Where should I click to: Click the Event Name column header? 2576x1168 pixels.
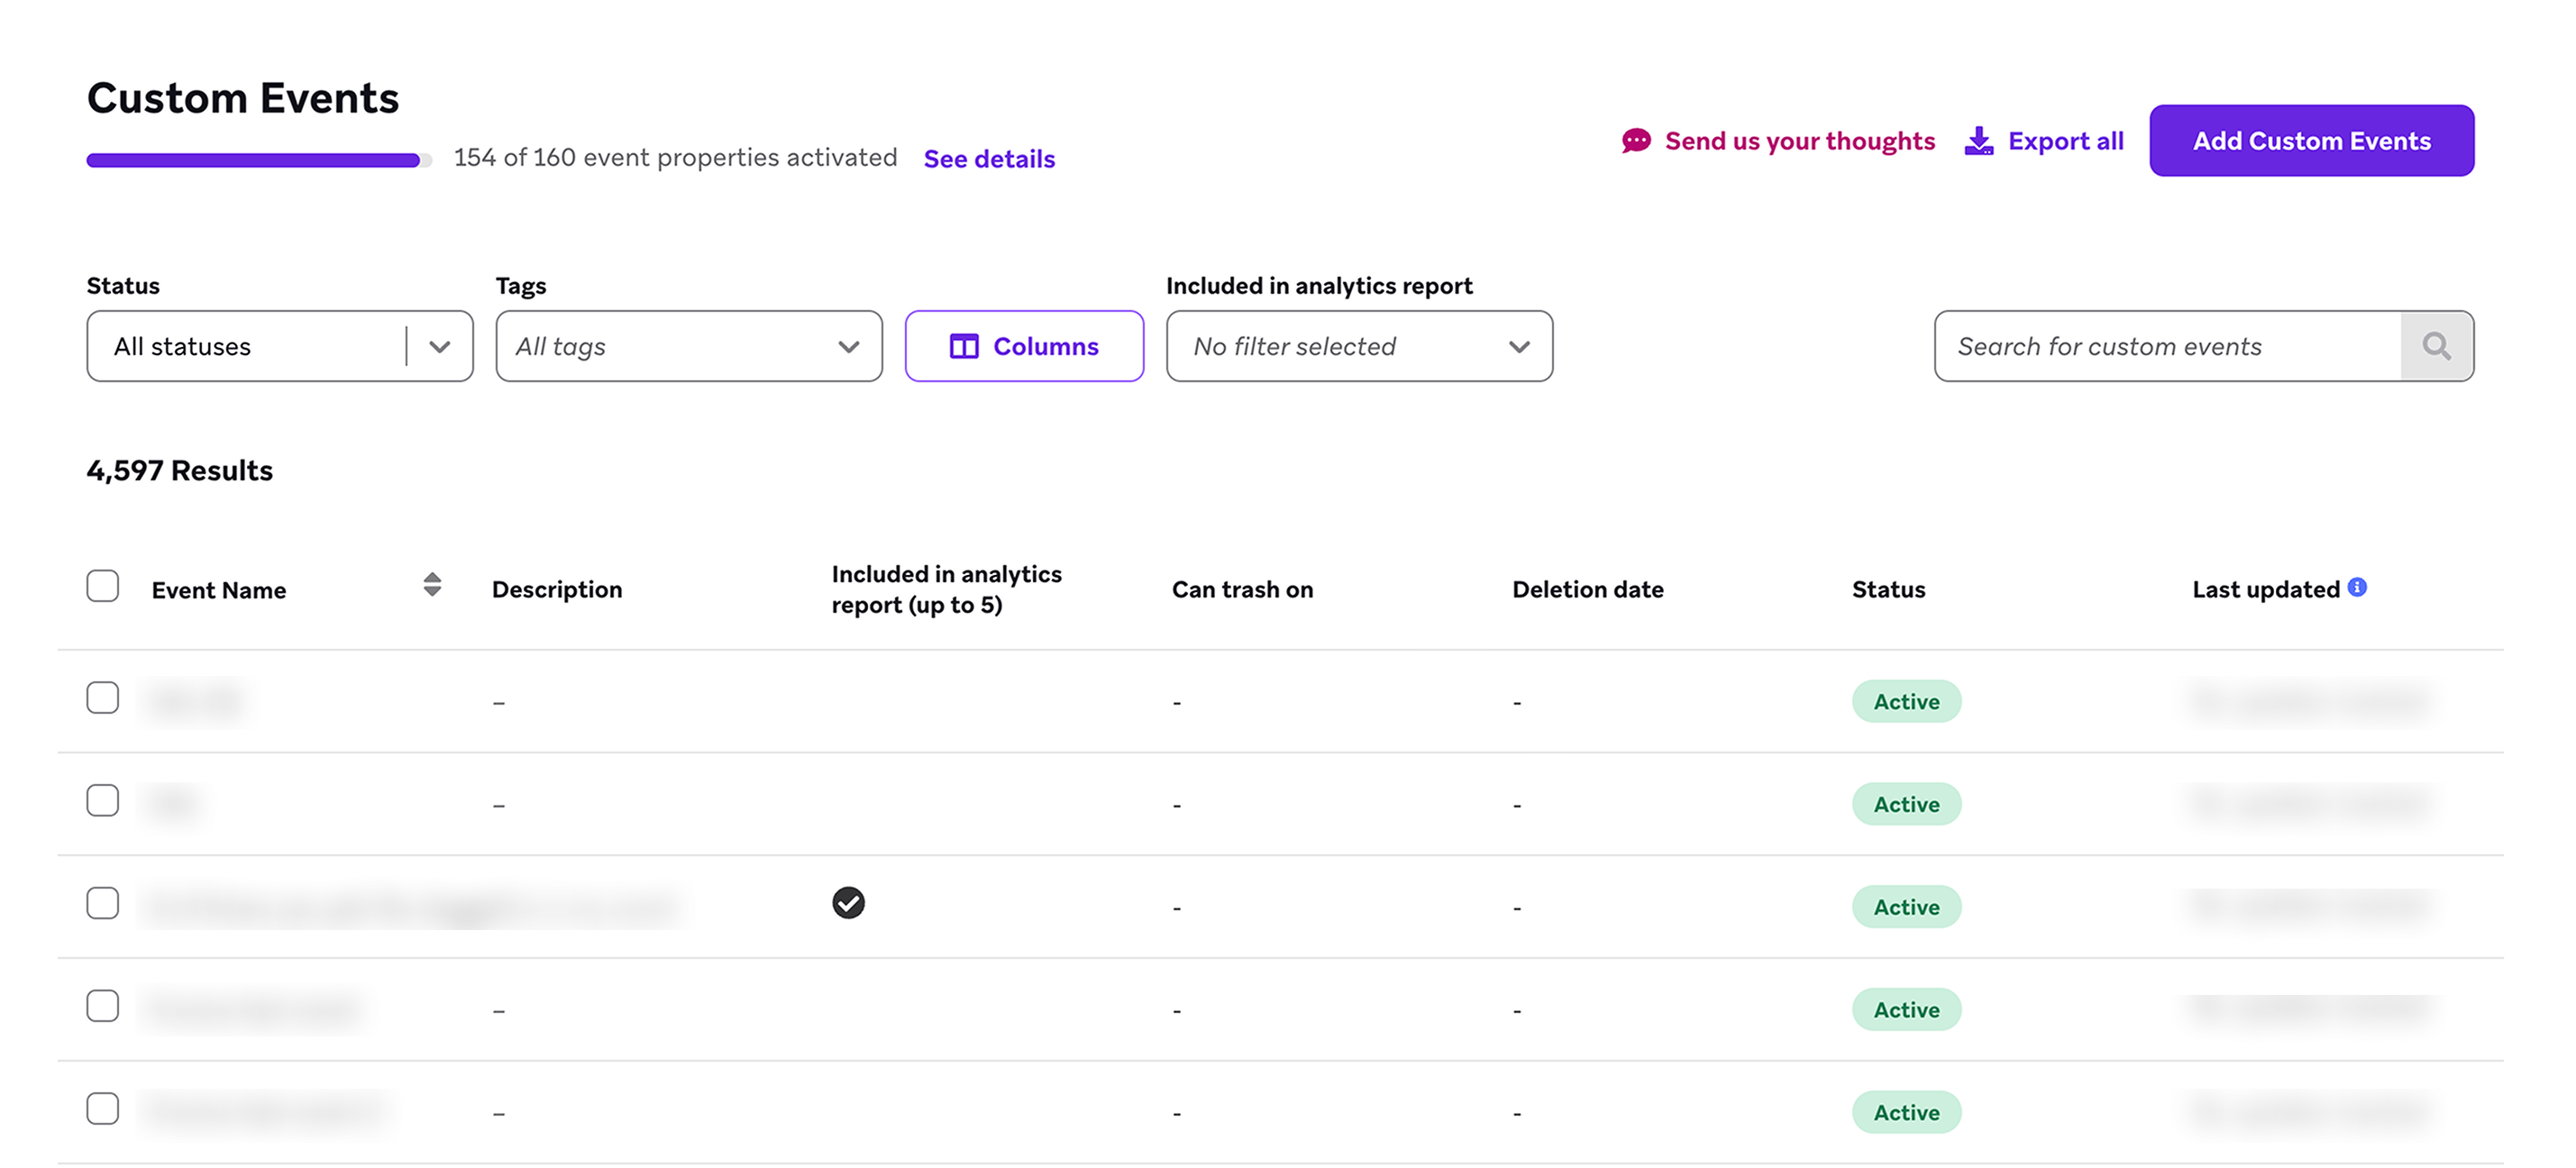tap(219, 590)
